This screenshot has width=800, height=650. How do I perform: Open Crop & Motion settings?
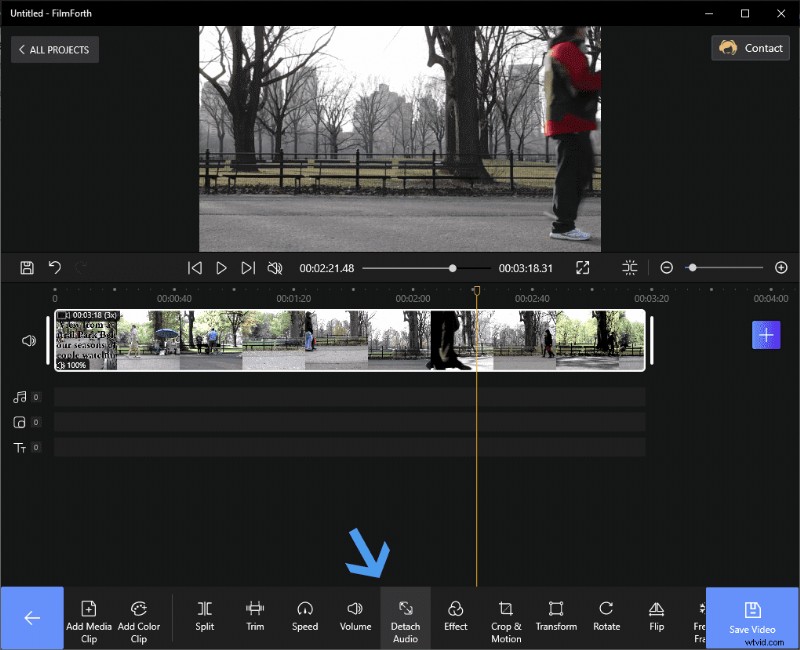(x=505, y=617)
